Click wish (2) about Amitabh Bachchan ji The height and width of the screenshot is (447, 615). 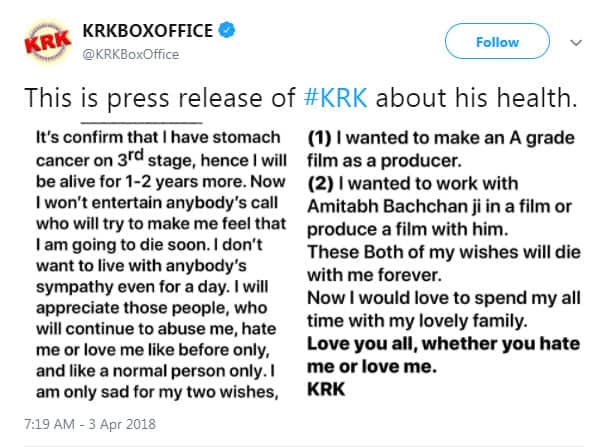click(439, 206)
